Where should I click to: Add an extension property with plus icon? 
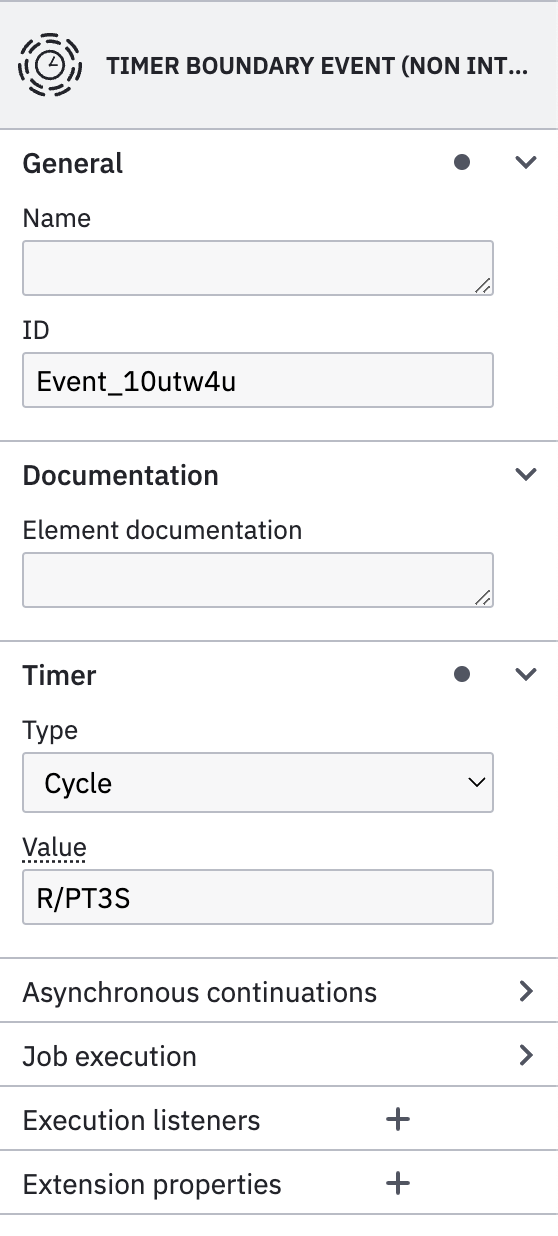tap(398, 1184)
